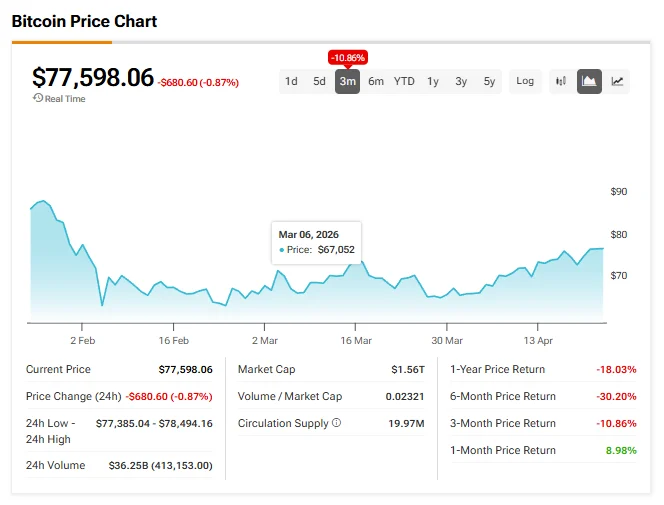
Task: Click the $70 y-axis label
Action: click(618, 276)
